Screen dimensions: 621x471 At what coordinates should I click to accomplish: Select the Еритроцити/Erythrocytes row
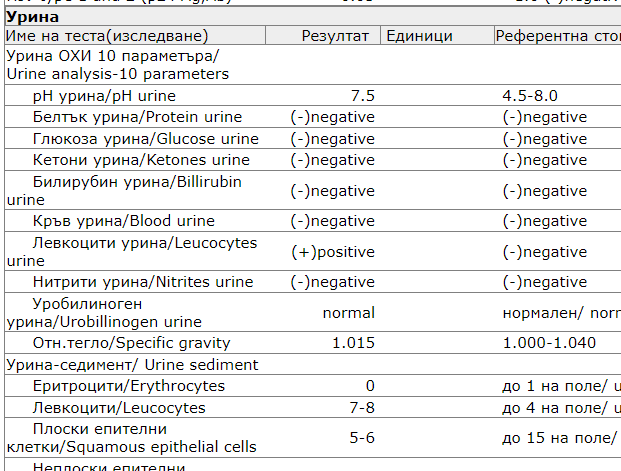(x=313, y=386)
